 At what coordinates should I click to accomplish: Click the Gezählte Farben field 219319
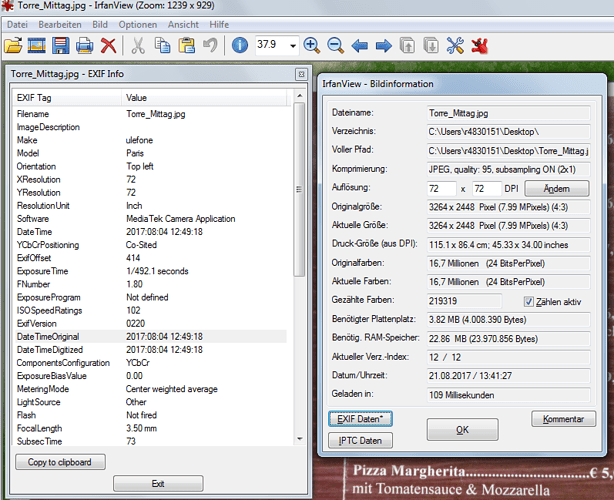point(464,301)
